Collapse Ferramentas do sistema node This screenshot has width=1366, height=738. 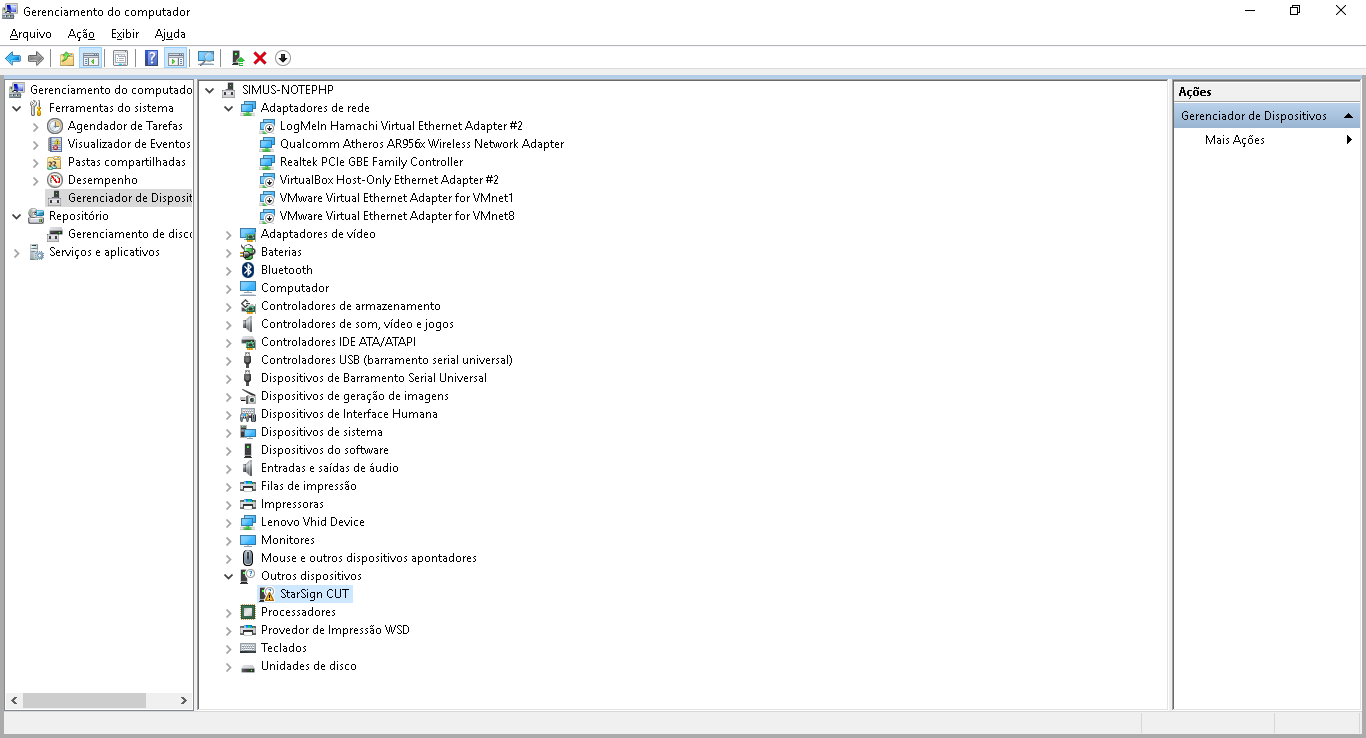tap(17, 108)
